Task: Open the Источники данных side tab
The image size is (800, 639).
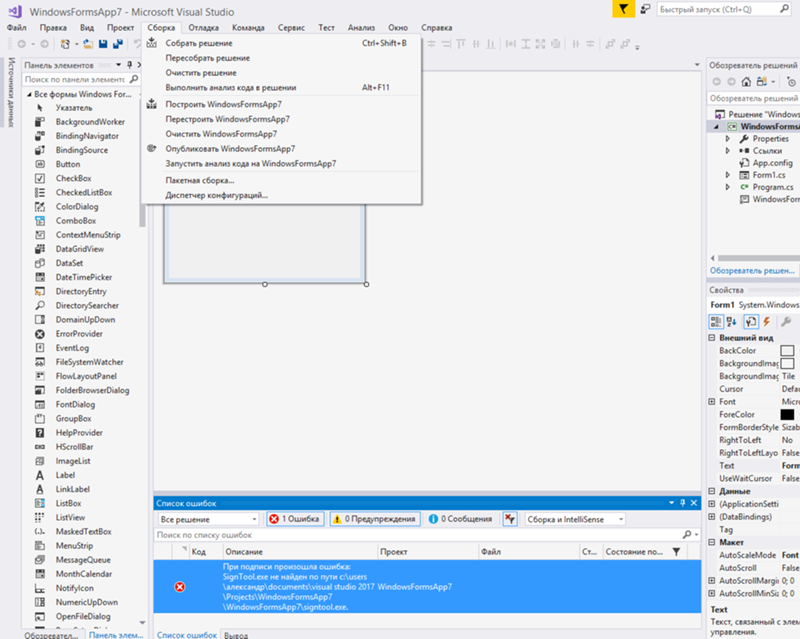Action: (11, 92)
